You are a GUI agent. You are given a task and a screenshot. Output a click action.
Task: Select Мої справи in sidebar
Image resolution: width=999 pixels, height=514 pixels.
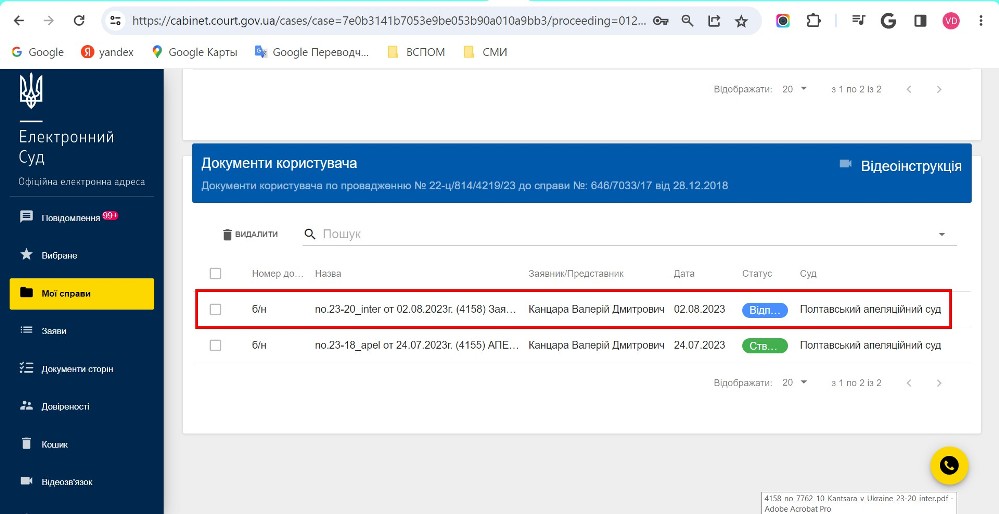pos(82,294)
